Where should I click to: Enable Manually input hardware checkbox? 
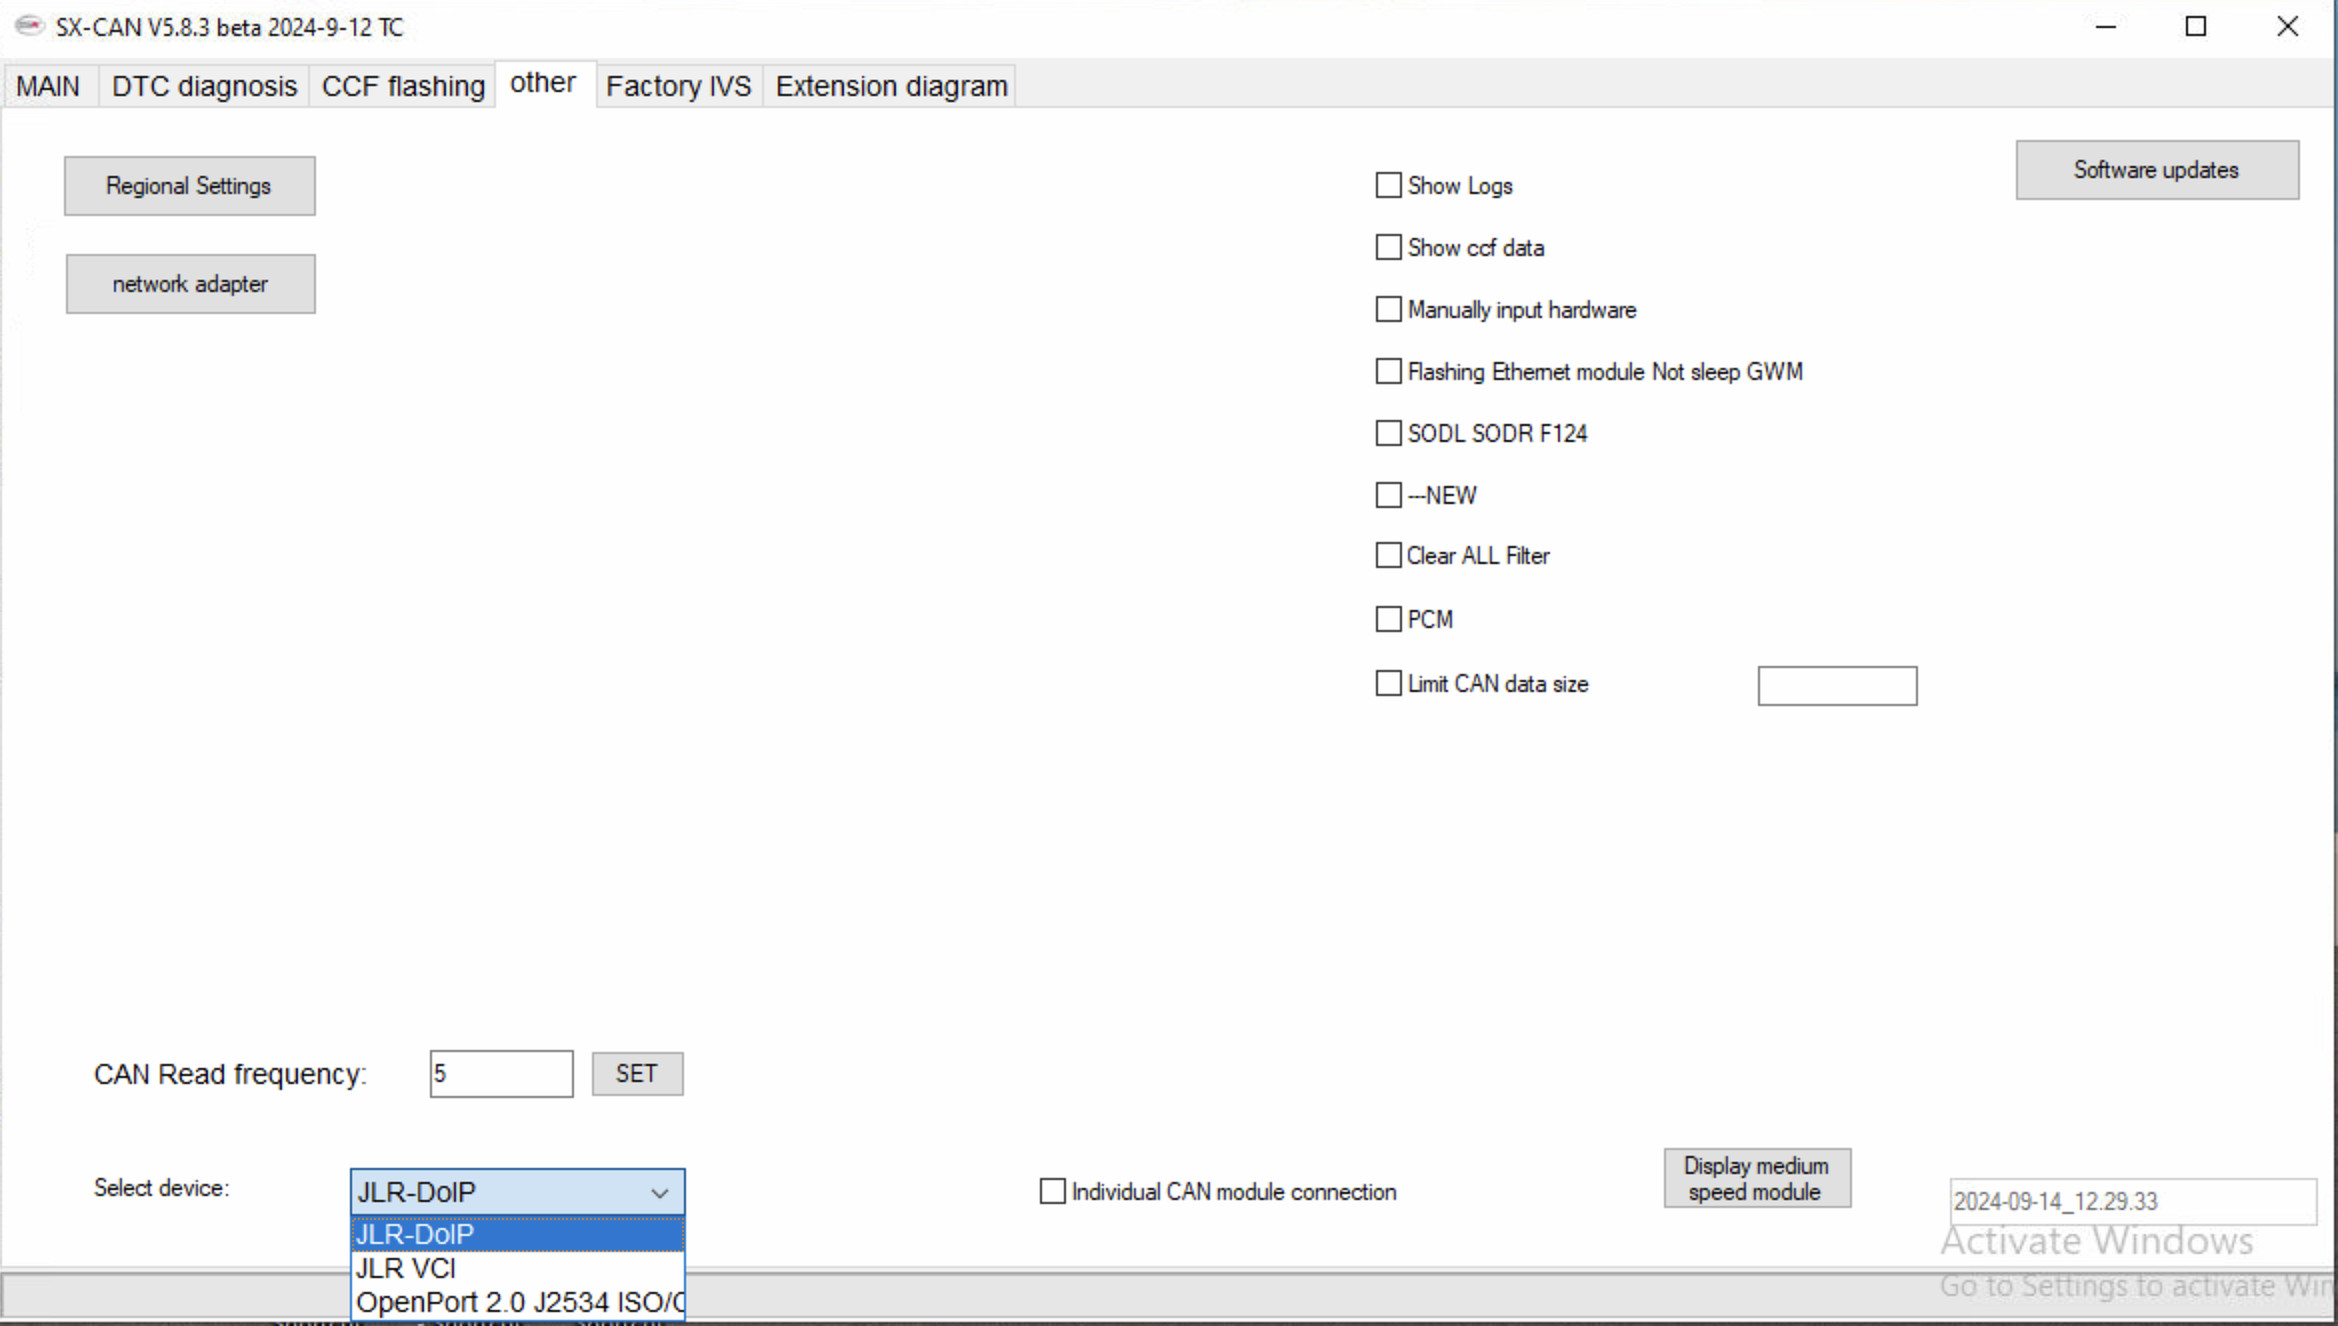coord(1387,308)
